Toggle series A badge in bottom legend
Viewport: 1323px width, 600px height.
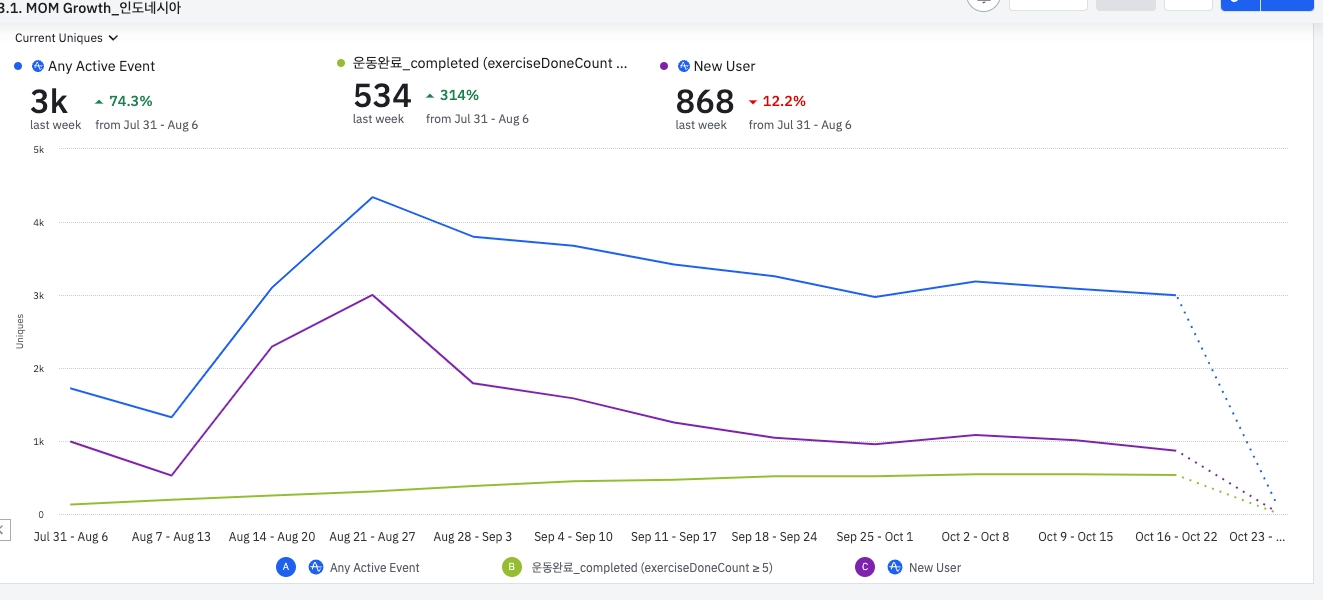pos(286,567)
